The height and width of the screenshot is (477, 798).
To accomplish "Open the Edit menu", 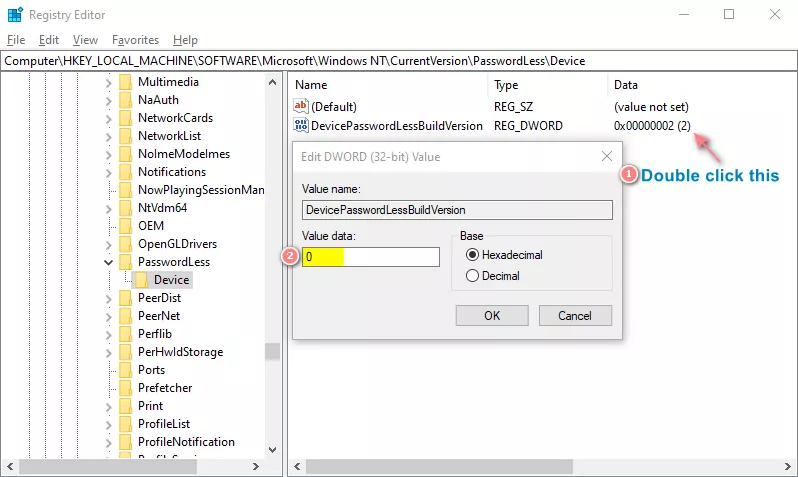I will [49, 40].
